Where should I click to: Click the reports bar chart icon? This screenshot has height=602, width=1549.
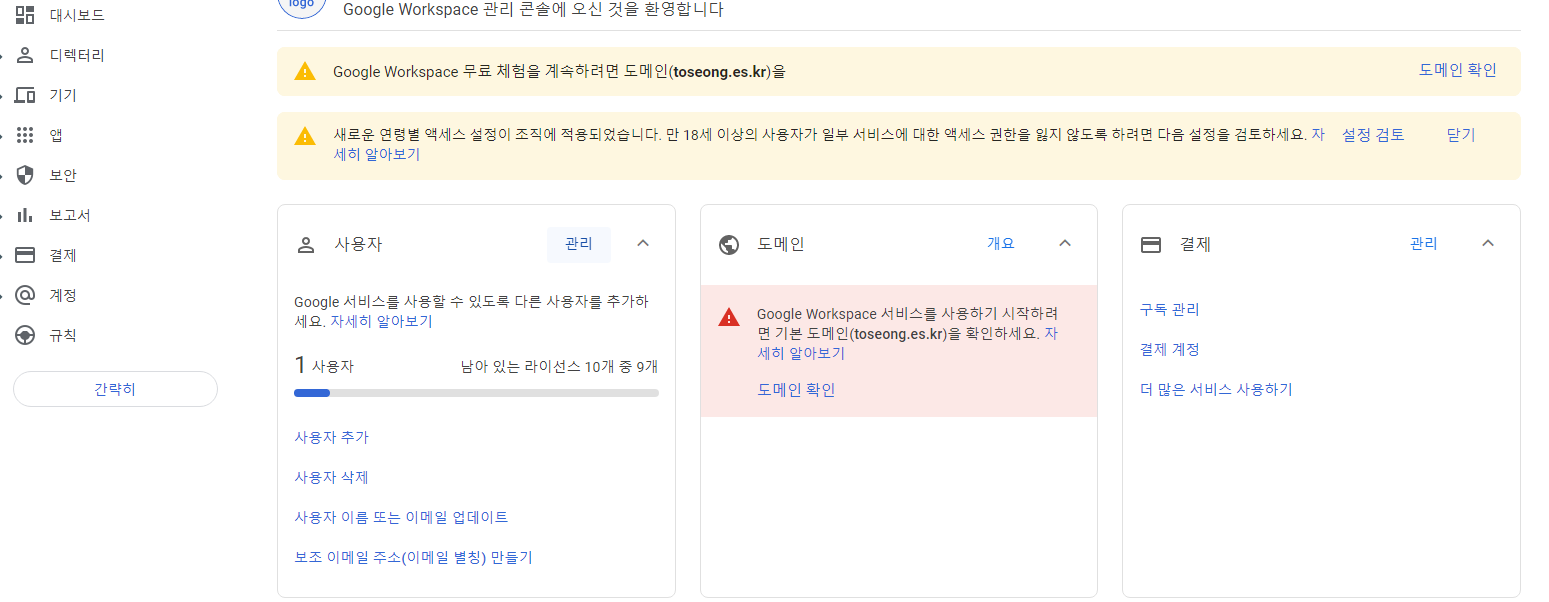click(x=25, y=215)
